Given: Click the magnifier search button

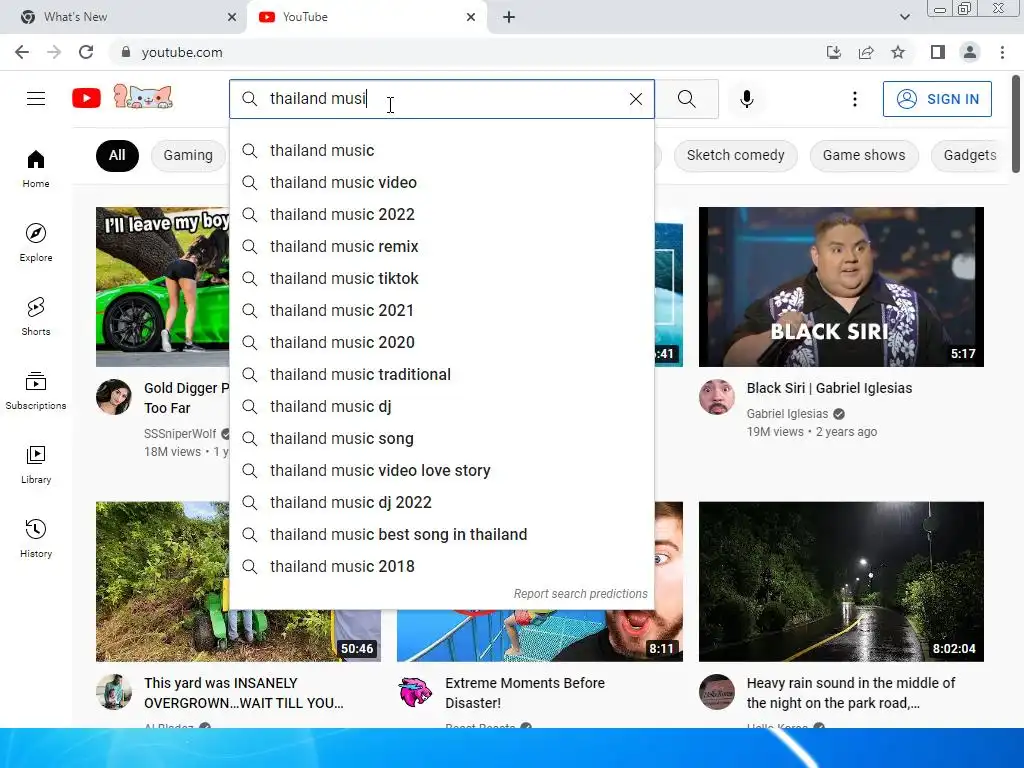Looking at the screenshot, I should [686, 99].
